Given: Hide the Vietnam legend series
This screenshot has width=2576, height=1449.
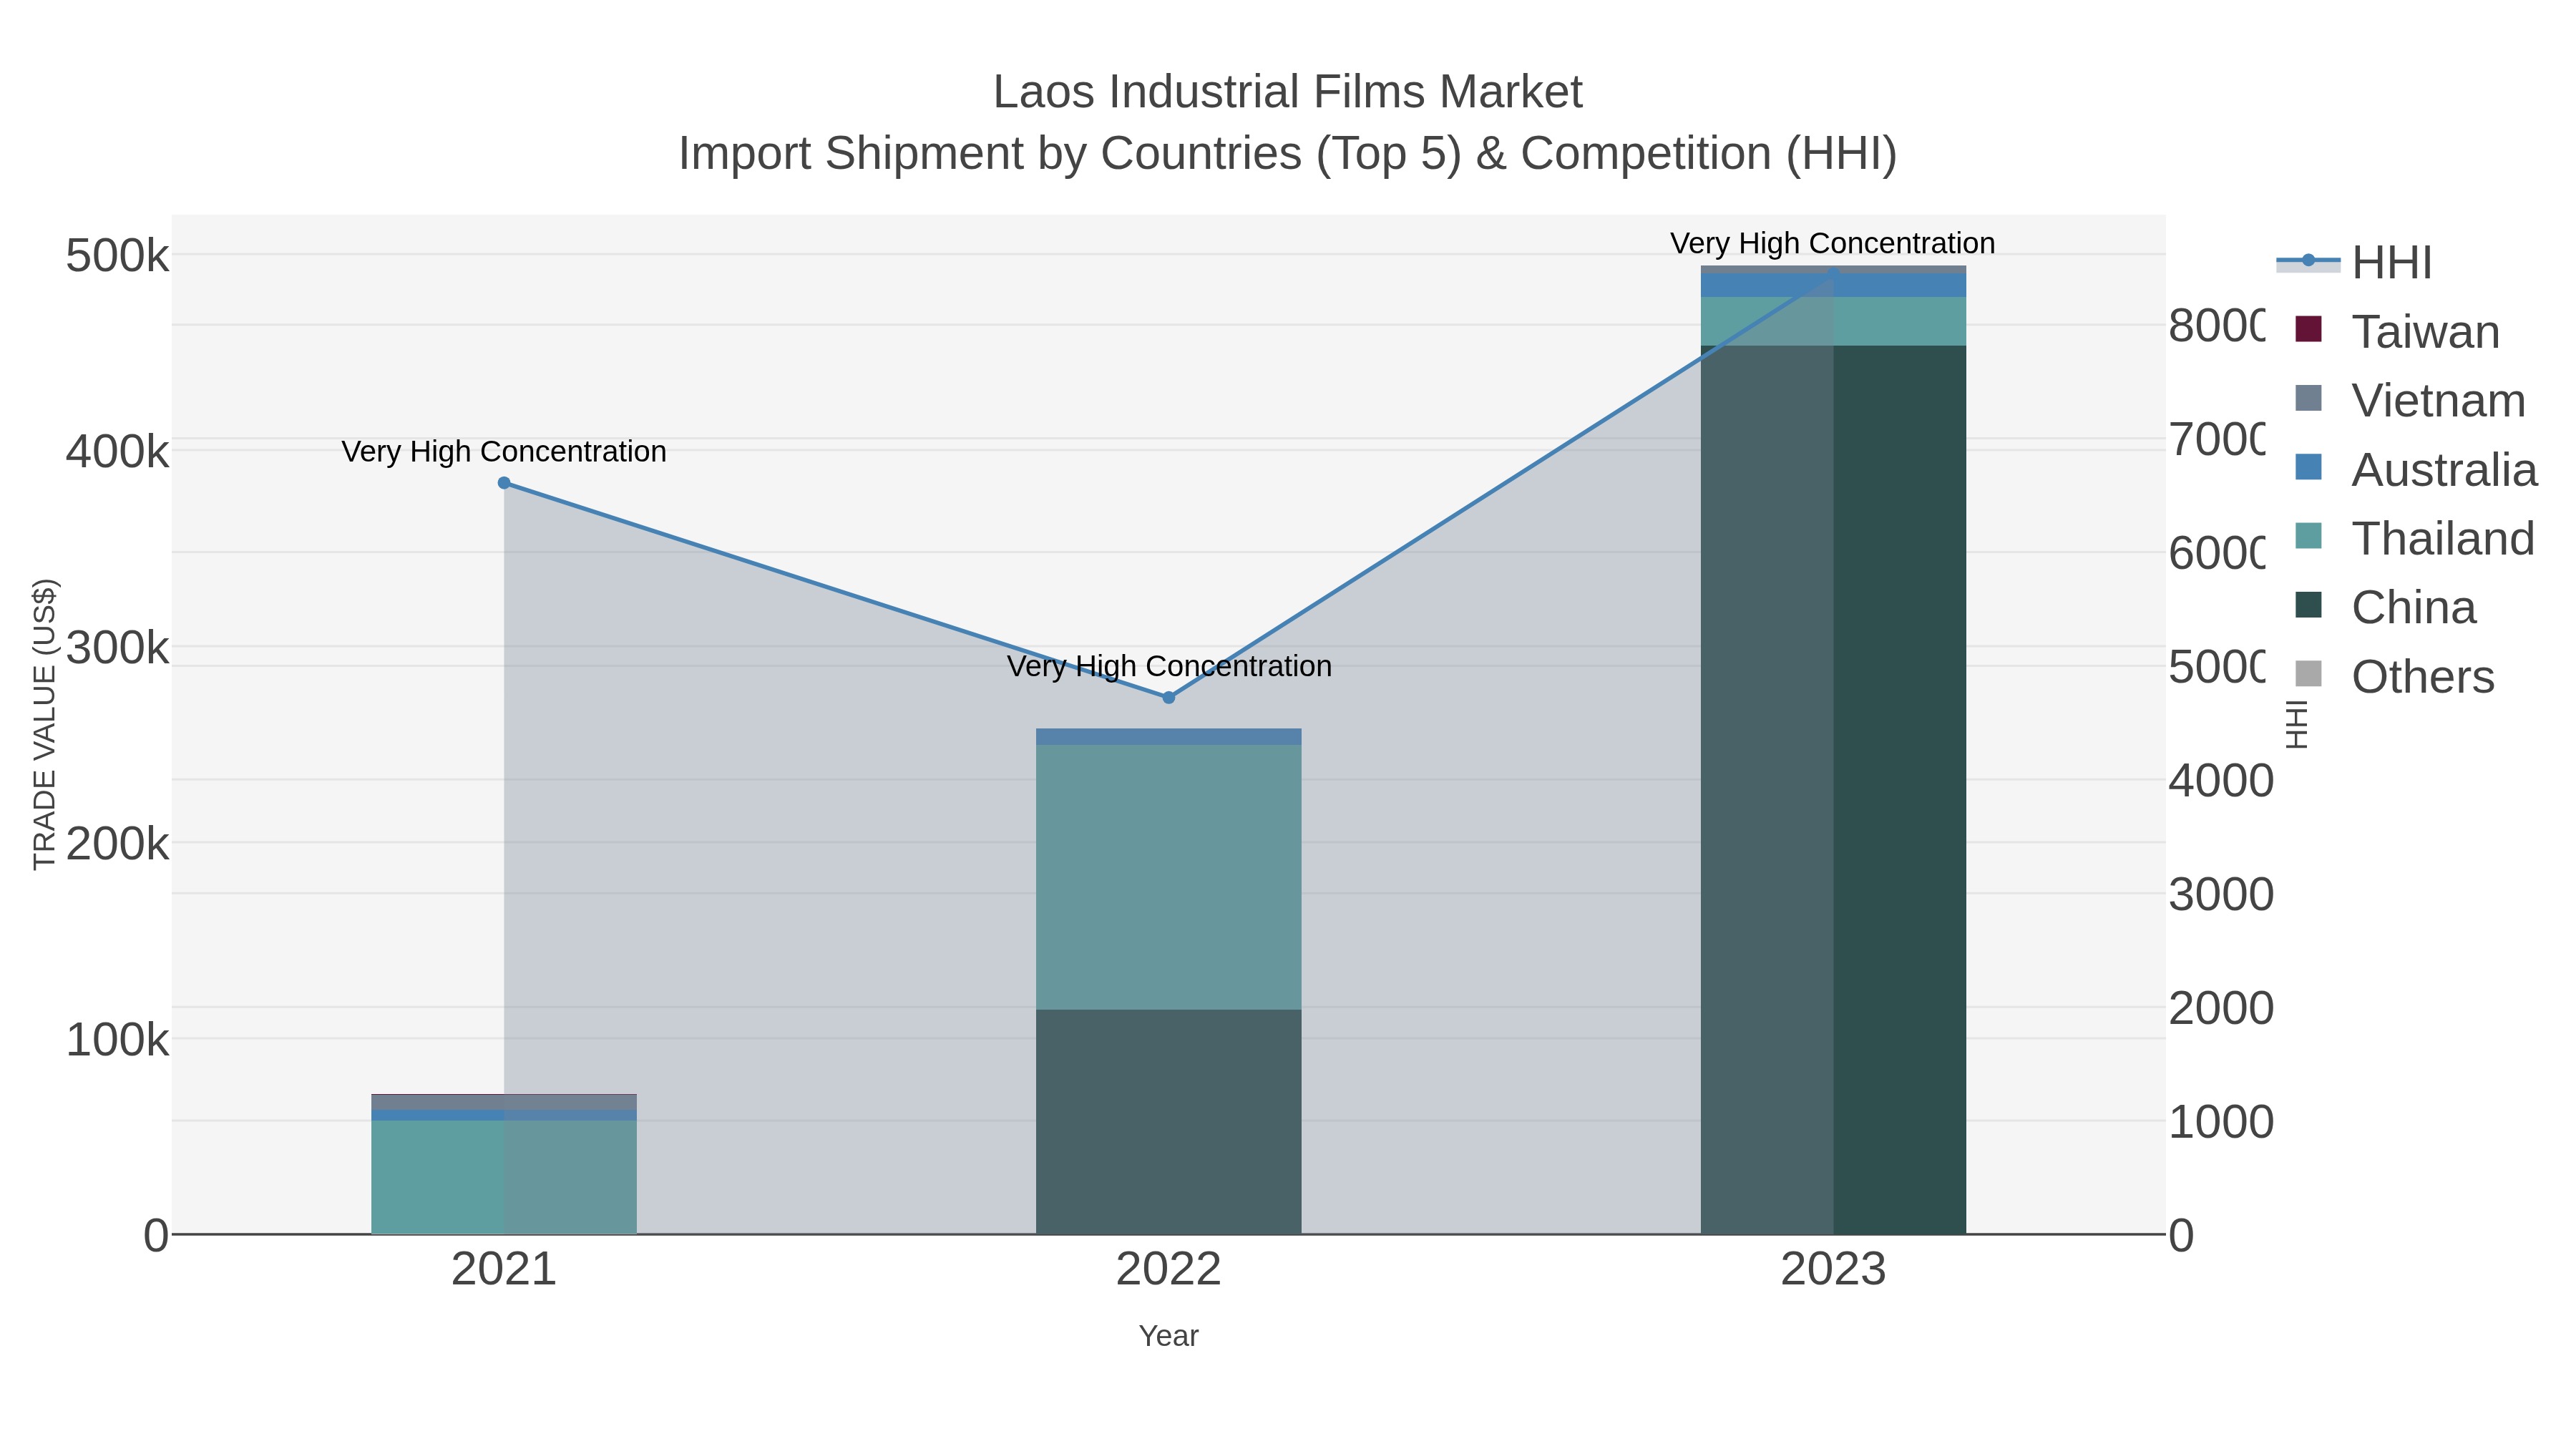Looking at the screenshot, I should (2411, 401).
